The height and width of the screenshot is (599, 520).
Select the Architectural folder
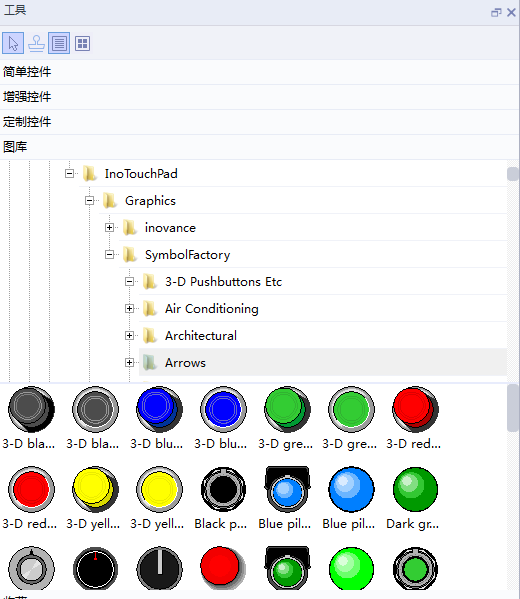point(201,336)
